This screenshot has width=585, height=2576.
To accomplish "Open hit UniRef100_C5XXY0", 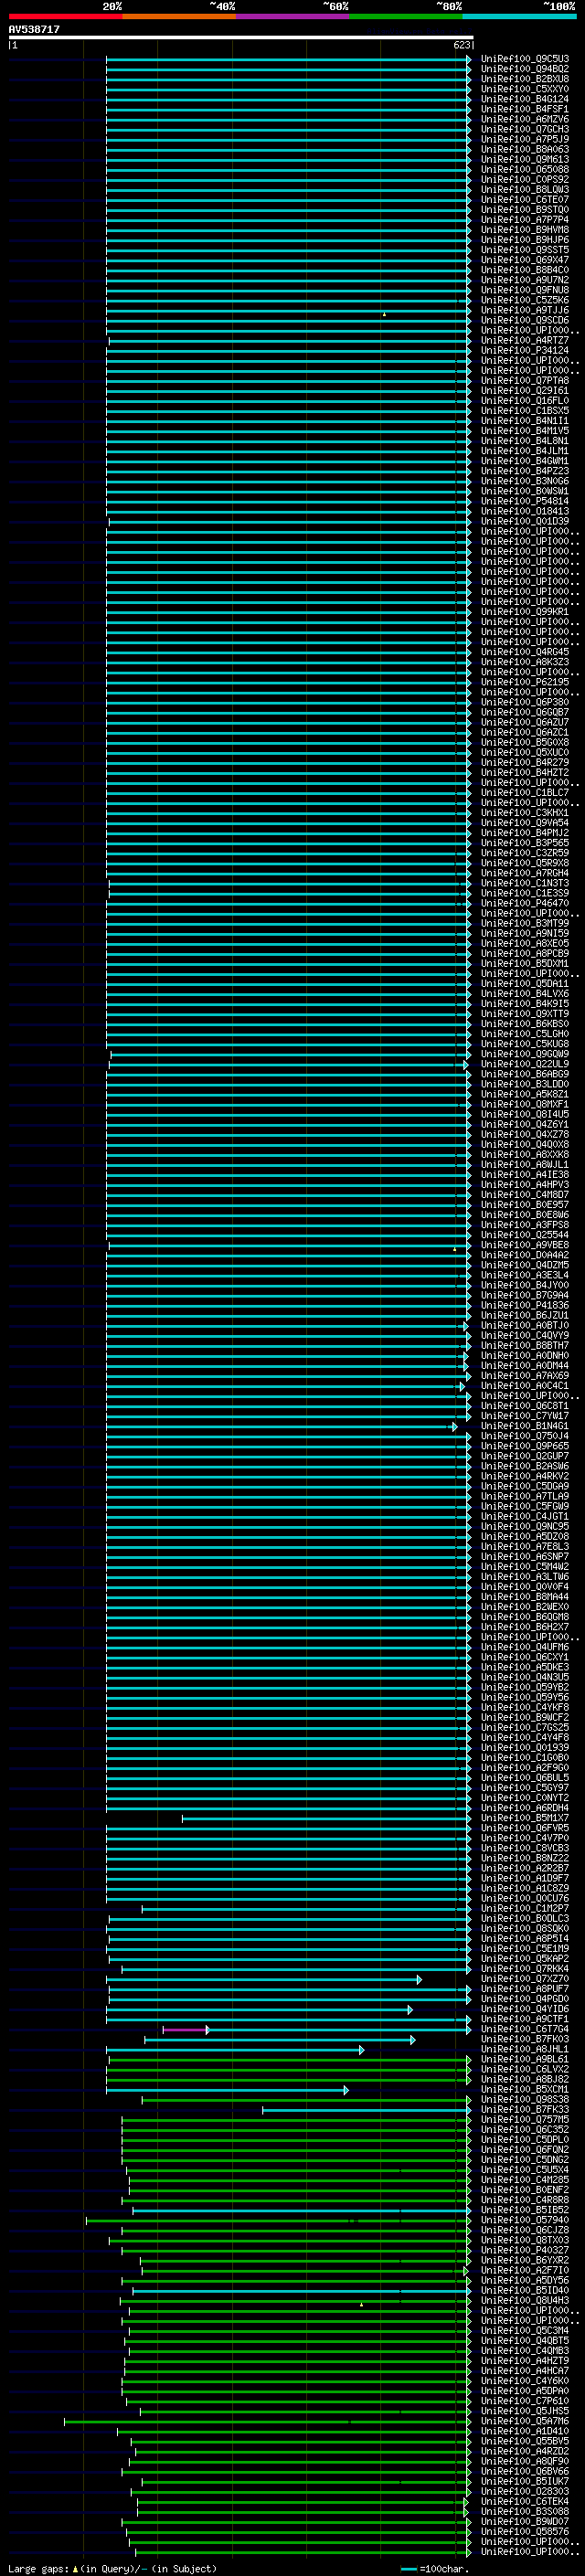I will point(524,89).
